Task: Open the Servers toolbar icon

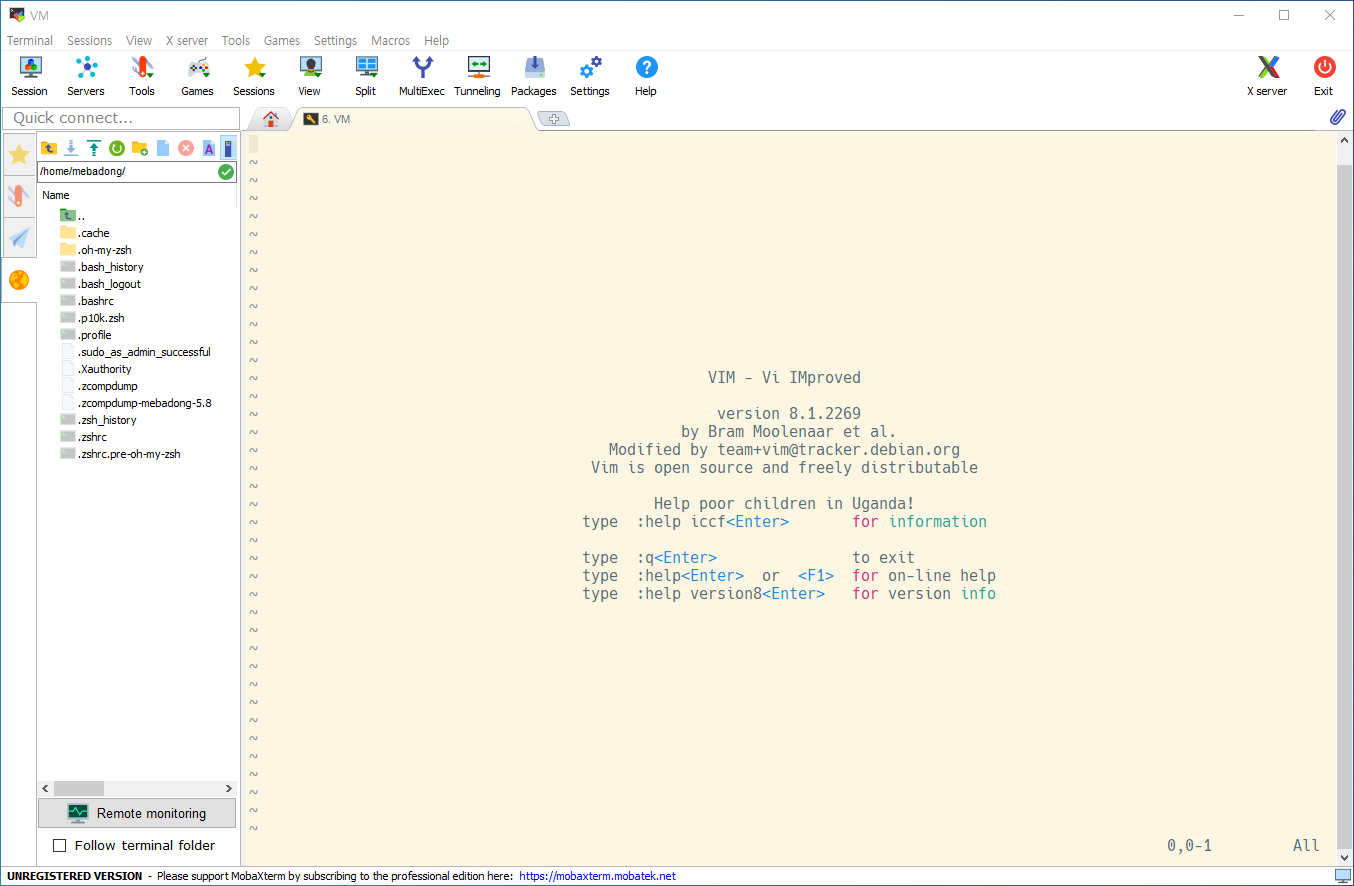Action: [x=86, y=76]
